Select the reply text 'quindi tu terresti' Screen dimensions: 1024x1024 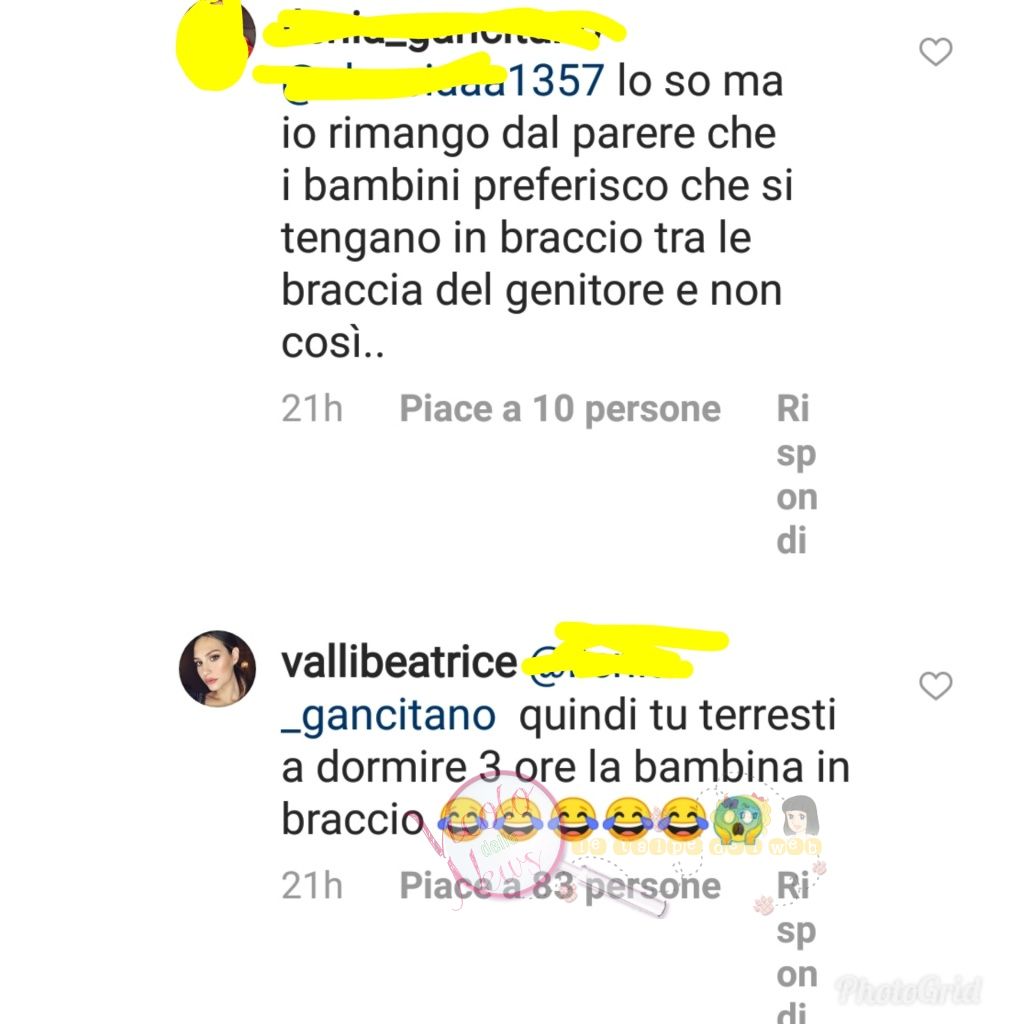(678, 715)
